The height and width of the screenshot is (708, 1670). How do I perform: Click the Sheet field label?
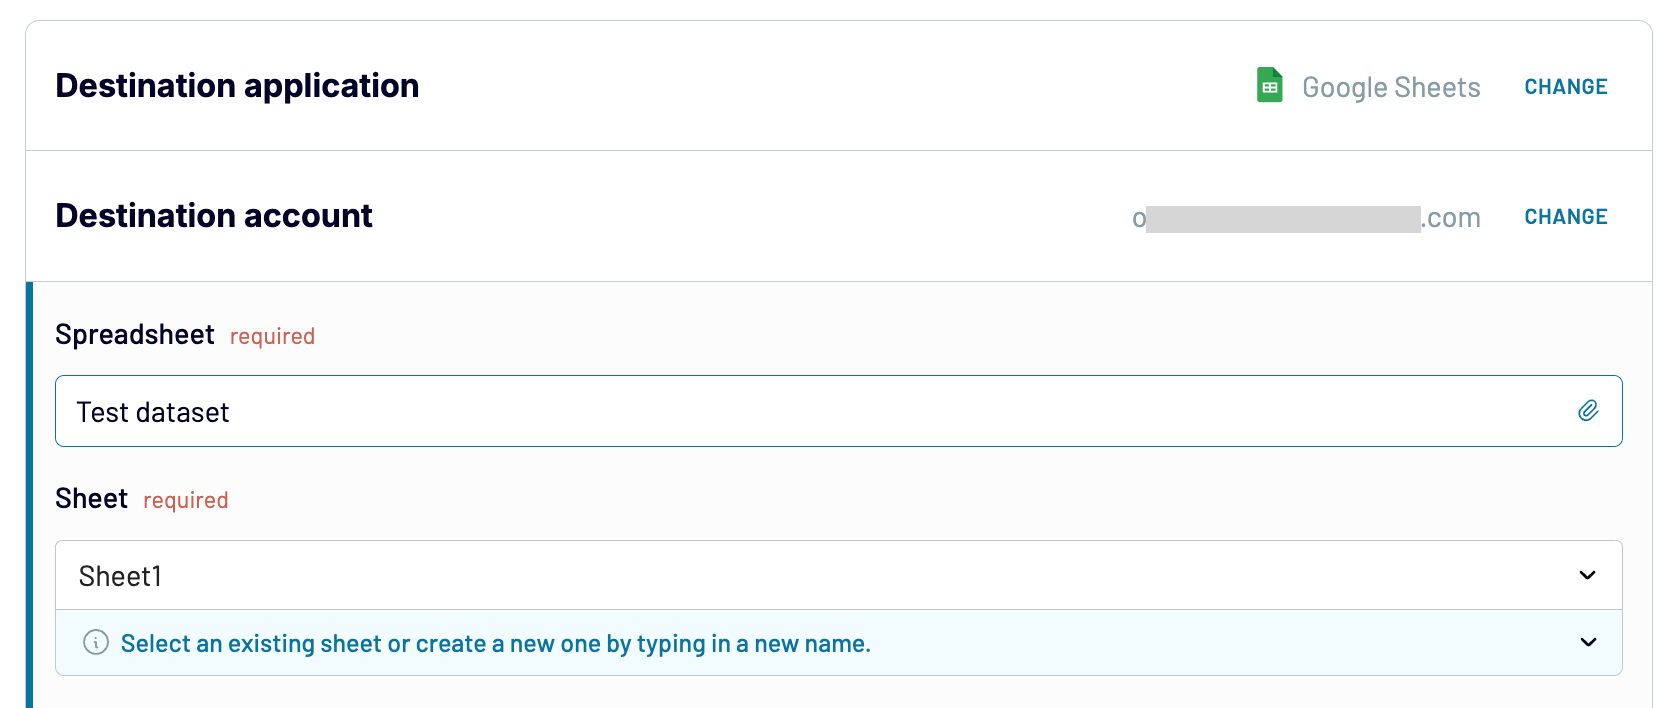(91, 499)
